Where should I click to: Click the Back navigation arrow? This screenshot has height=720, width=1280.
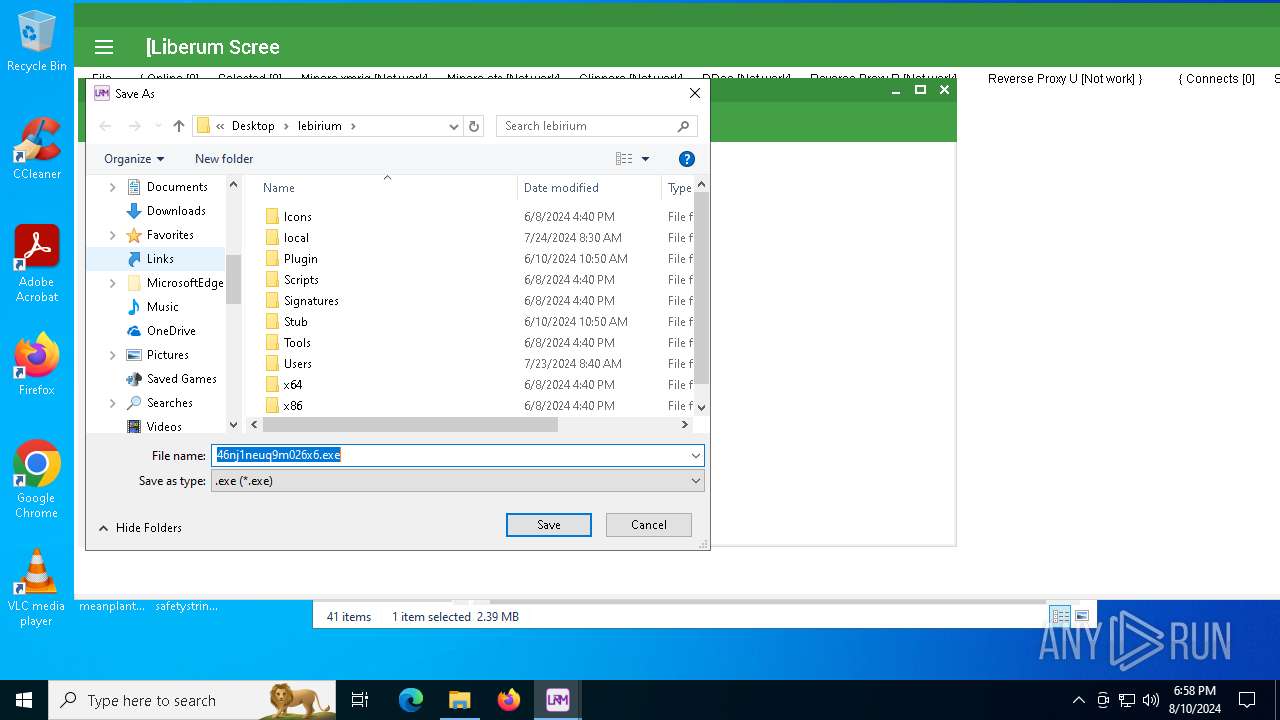[x=106, y=126]
